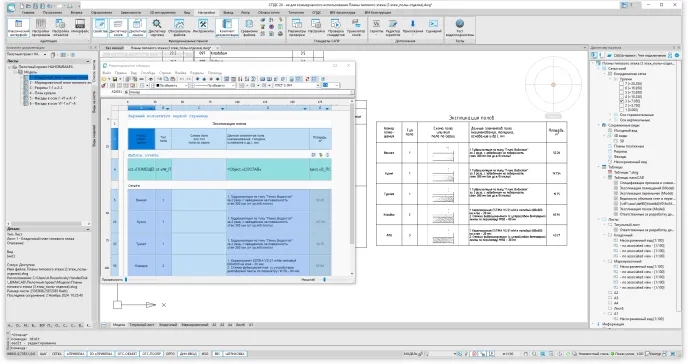Viewport: 688px width, 364px height.
Task: Open the ГОСТ font dropdown in table editor
Action: tap(297, 86)
